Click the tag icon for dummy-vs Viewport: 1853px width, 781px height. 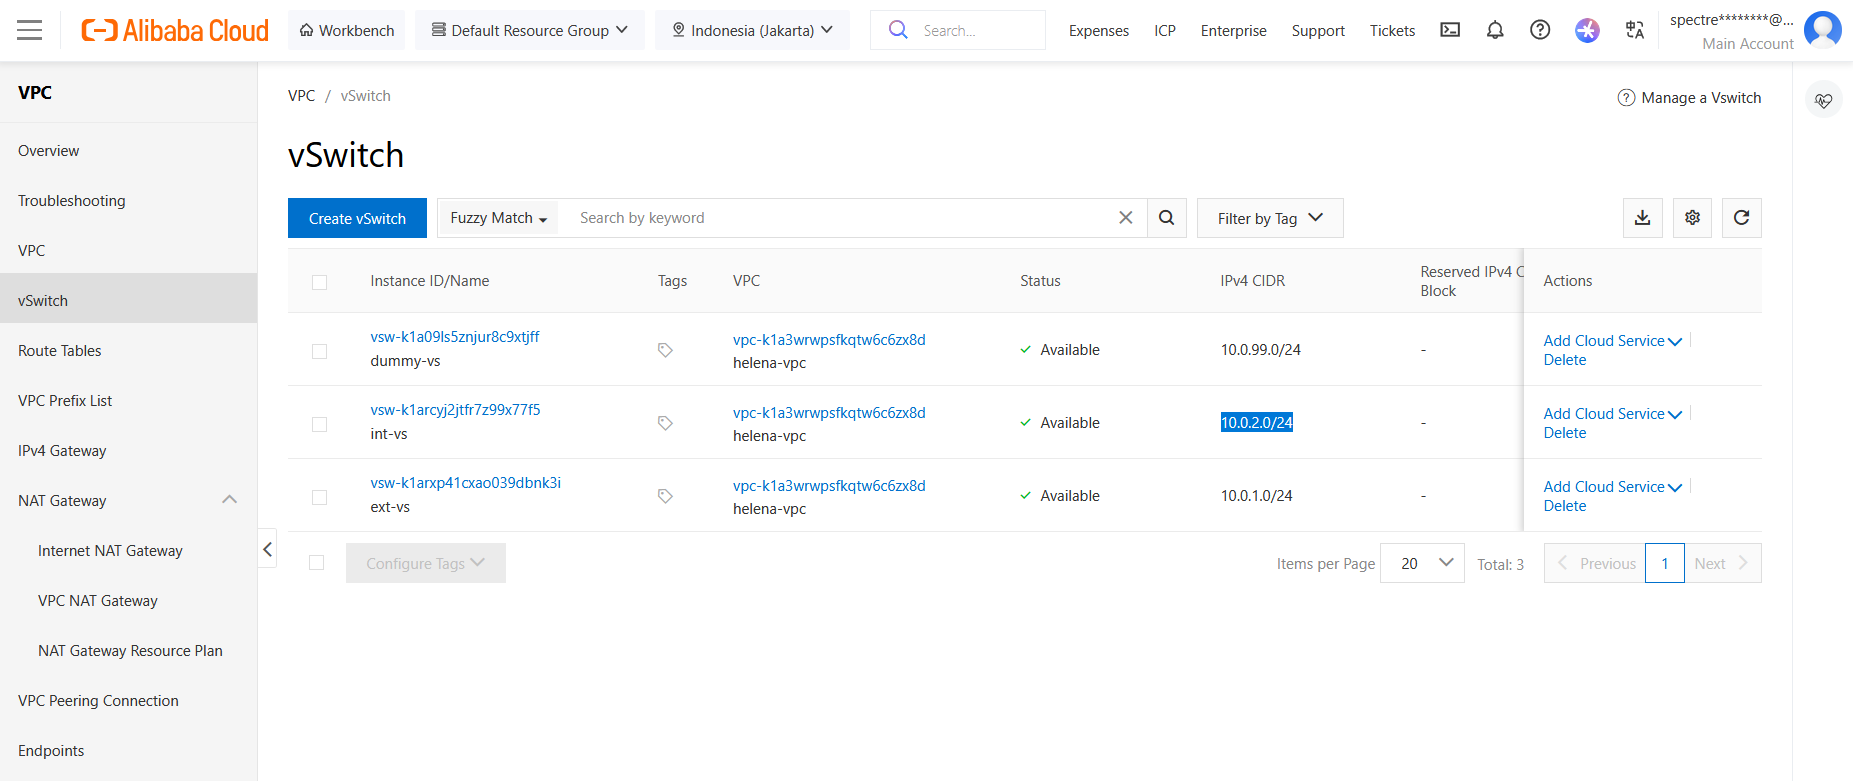[x=665, y=350]
